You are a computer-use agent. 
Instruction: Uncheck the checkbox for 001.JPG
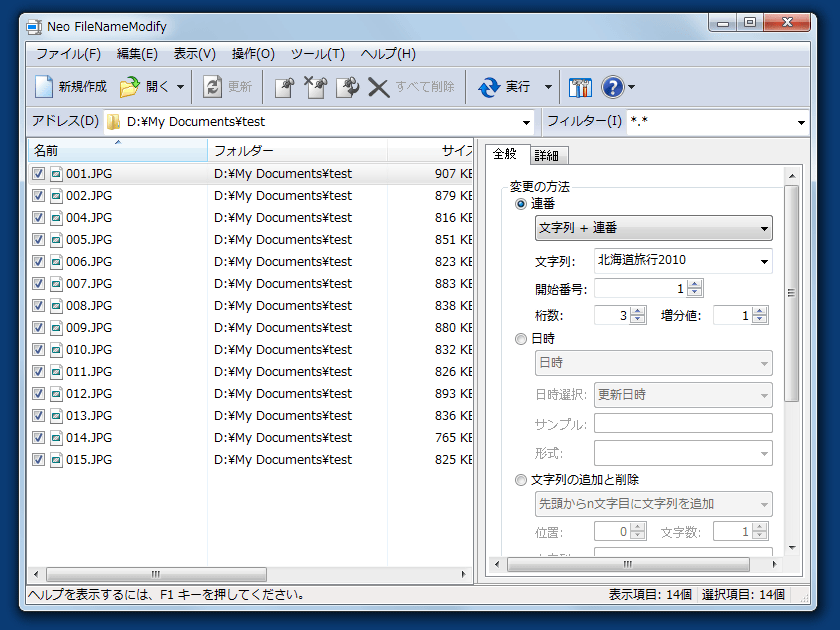coord(38,174)
